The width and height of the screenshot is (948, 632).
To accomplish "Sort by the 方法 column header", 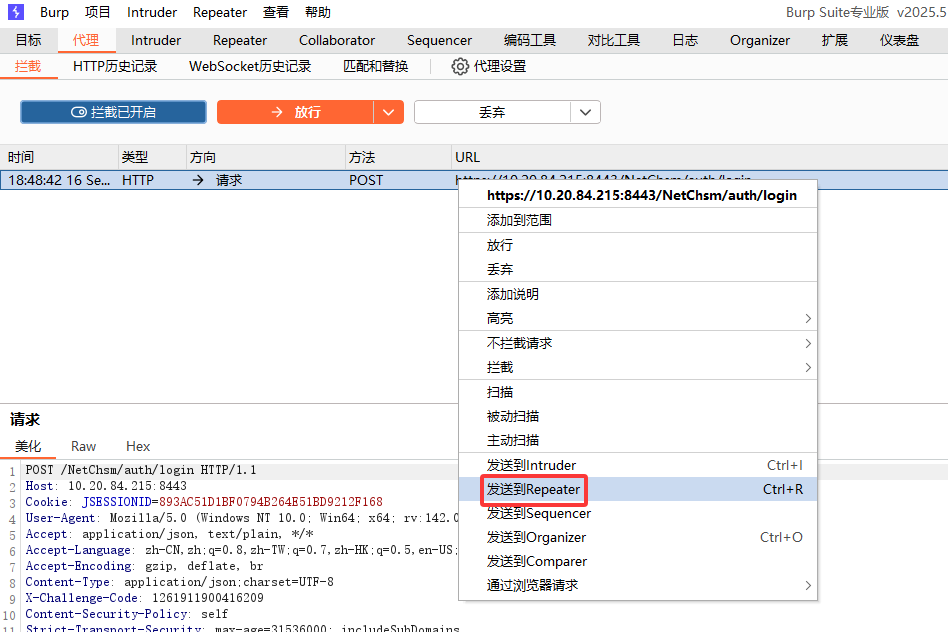I will [x=398, y=157].
